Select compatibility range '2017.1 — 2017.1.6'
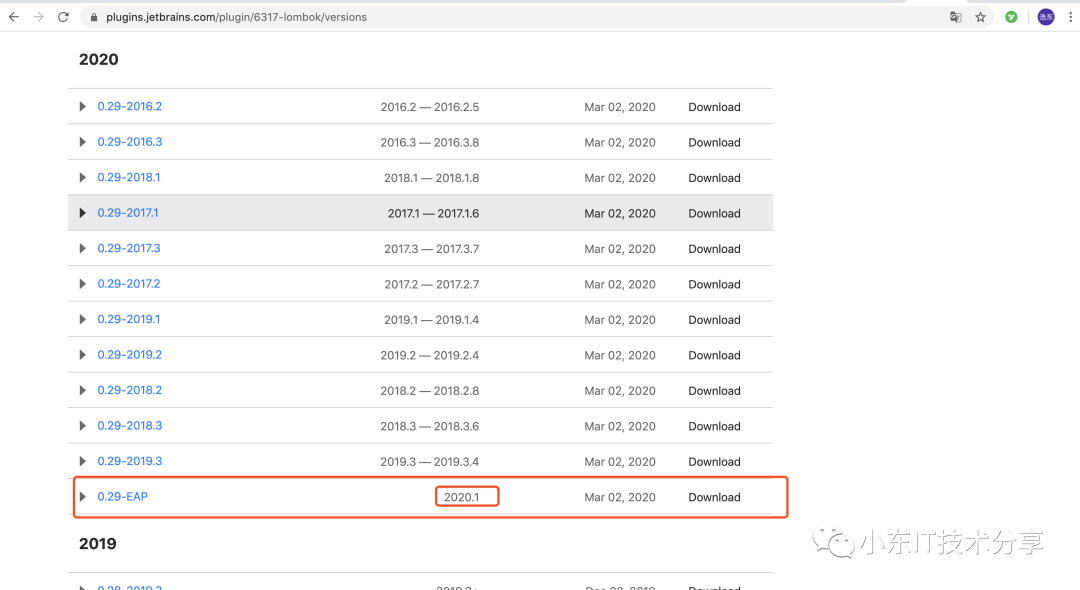This screenshot has height=590, width=1080. click(433, 213)
